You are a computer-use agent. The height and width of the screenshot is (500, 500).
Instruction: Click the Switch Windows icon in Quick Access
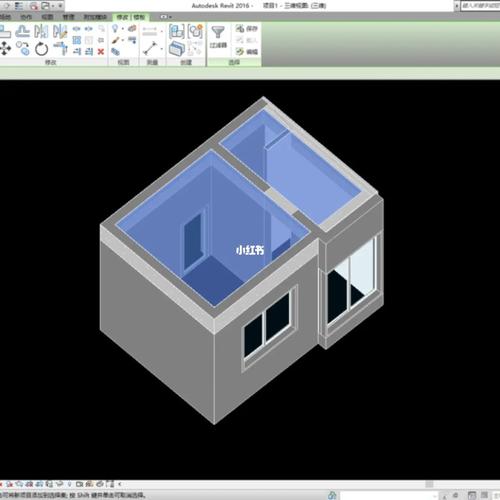(x=45, y=6)
